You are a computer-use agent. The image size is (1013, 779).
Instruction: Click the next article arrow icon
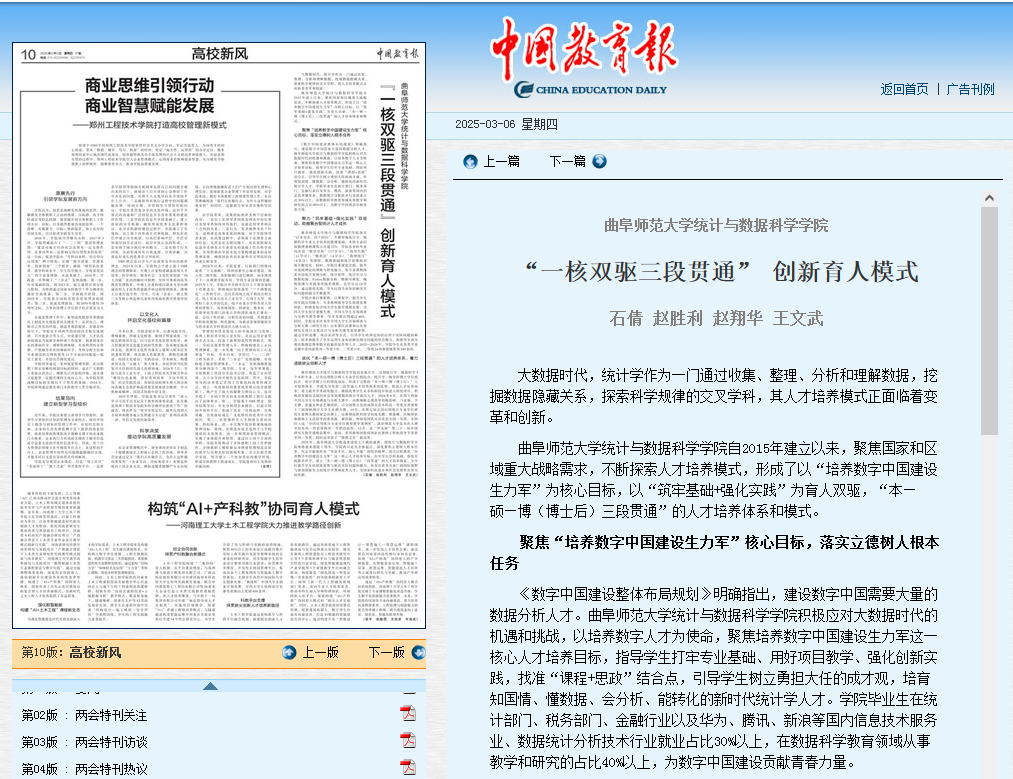tap(599, 161)
